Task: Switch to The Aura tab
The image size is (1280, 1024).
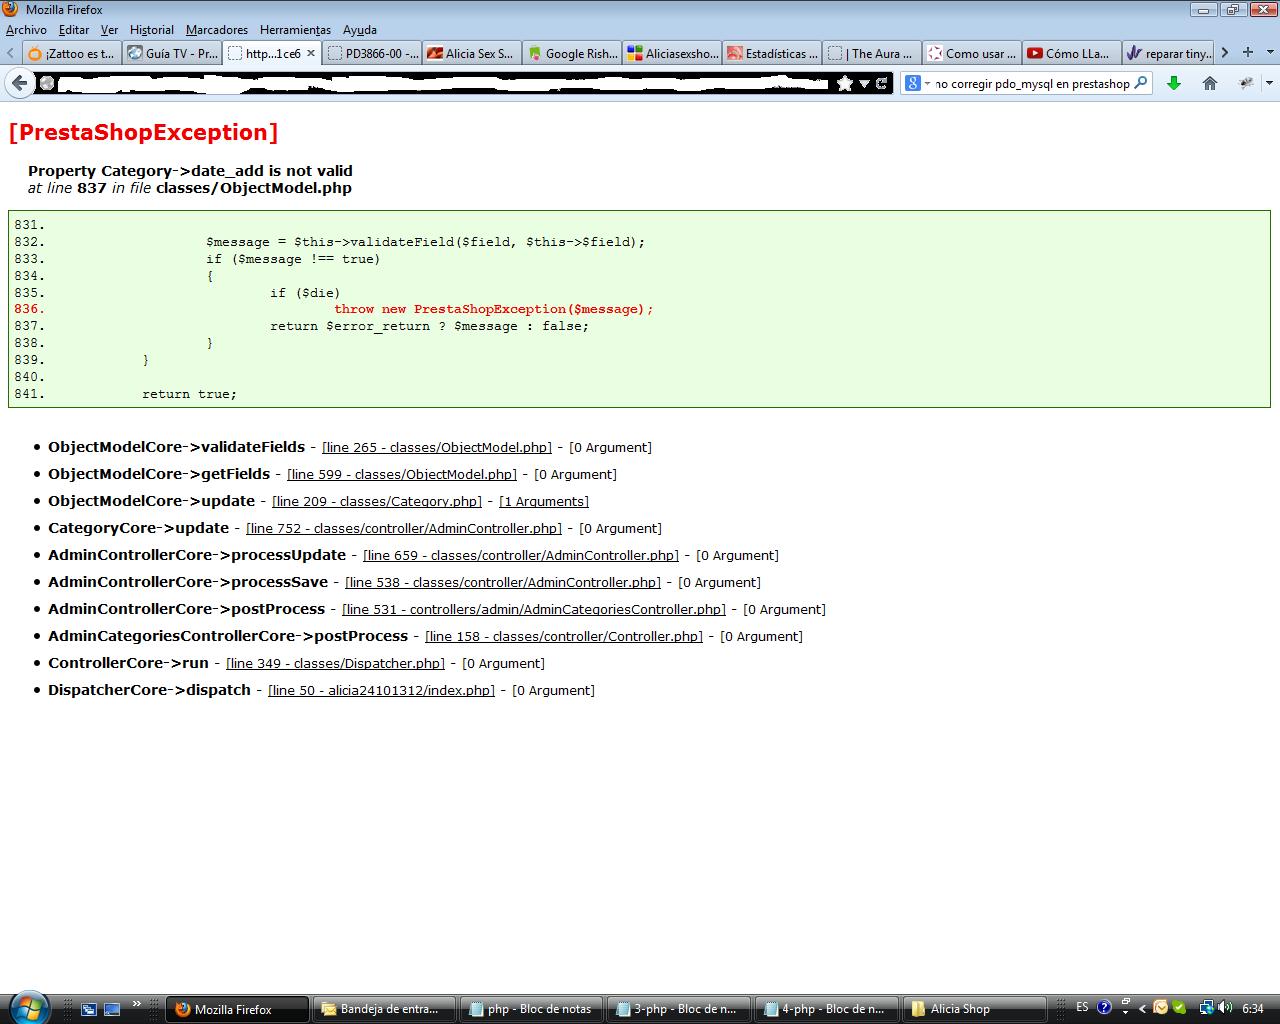Action: [x=872, y=53]
